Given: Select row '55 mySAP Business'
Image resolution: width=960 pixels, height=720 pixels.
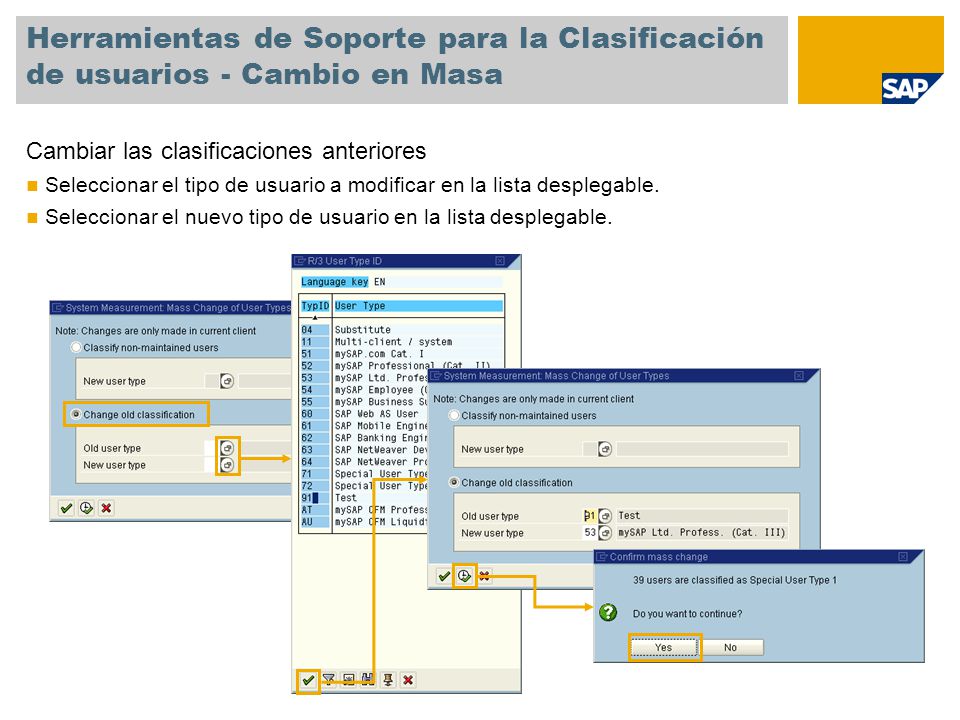Looking at the screenshot, I should pos(364,402).
